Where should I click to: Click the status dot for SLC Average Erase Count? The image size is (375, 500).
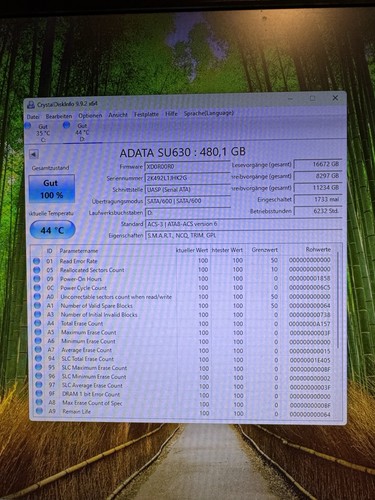click(x=39, y=385)
